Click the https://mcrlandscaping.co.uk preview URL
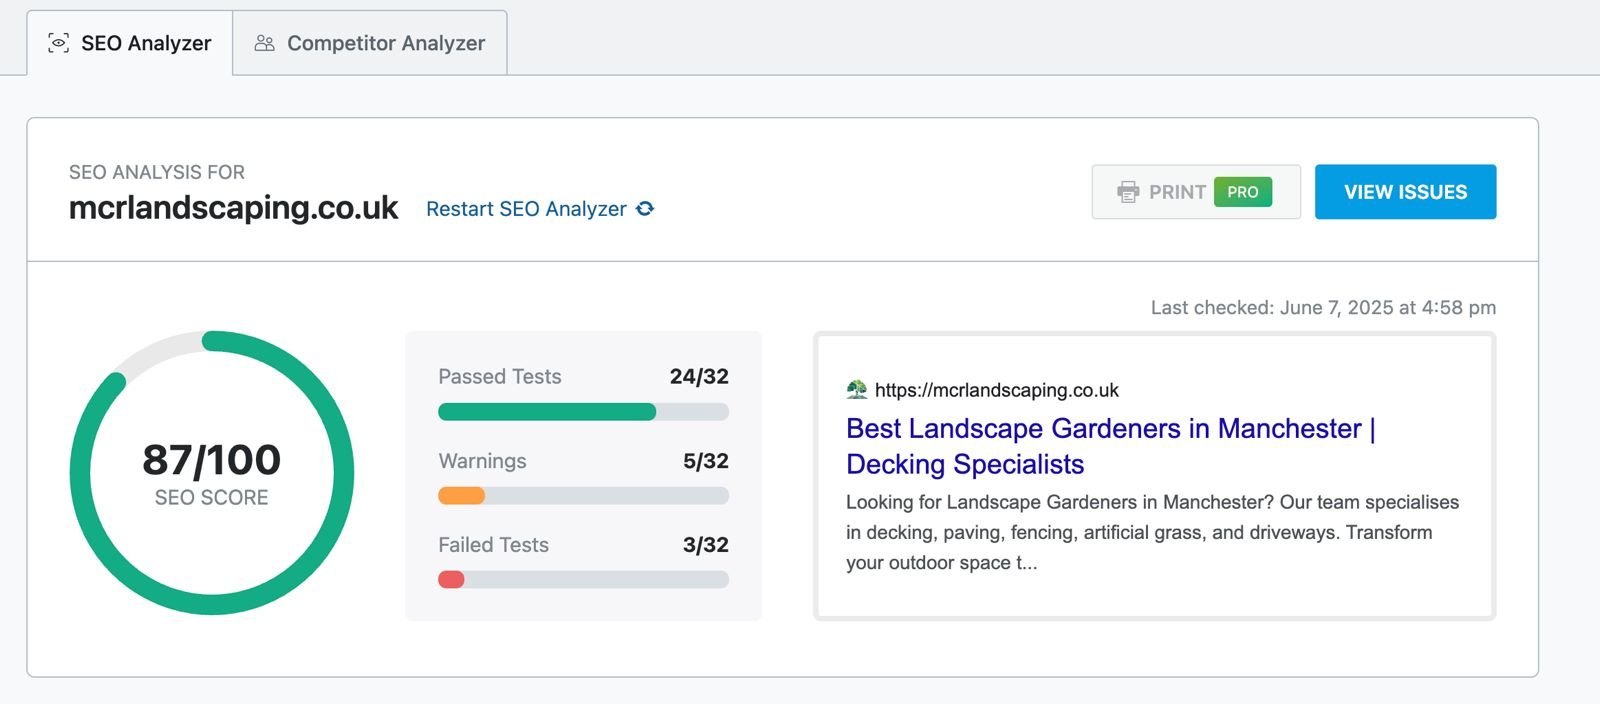The width and height of the screenshot is (1600, 704). [996, 390]
